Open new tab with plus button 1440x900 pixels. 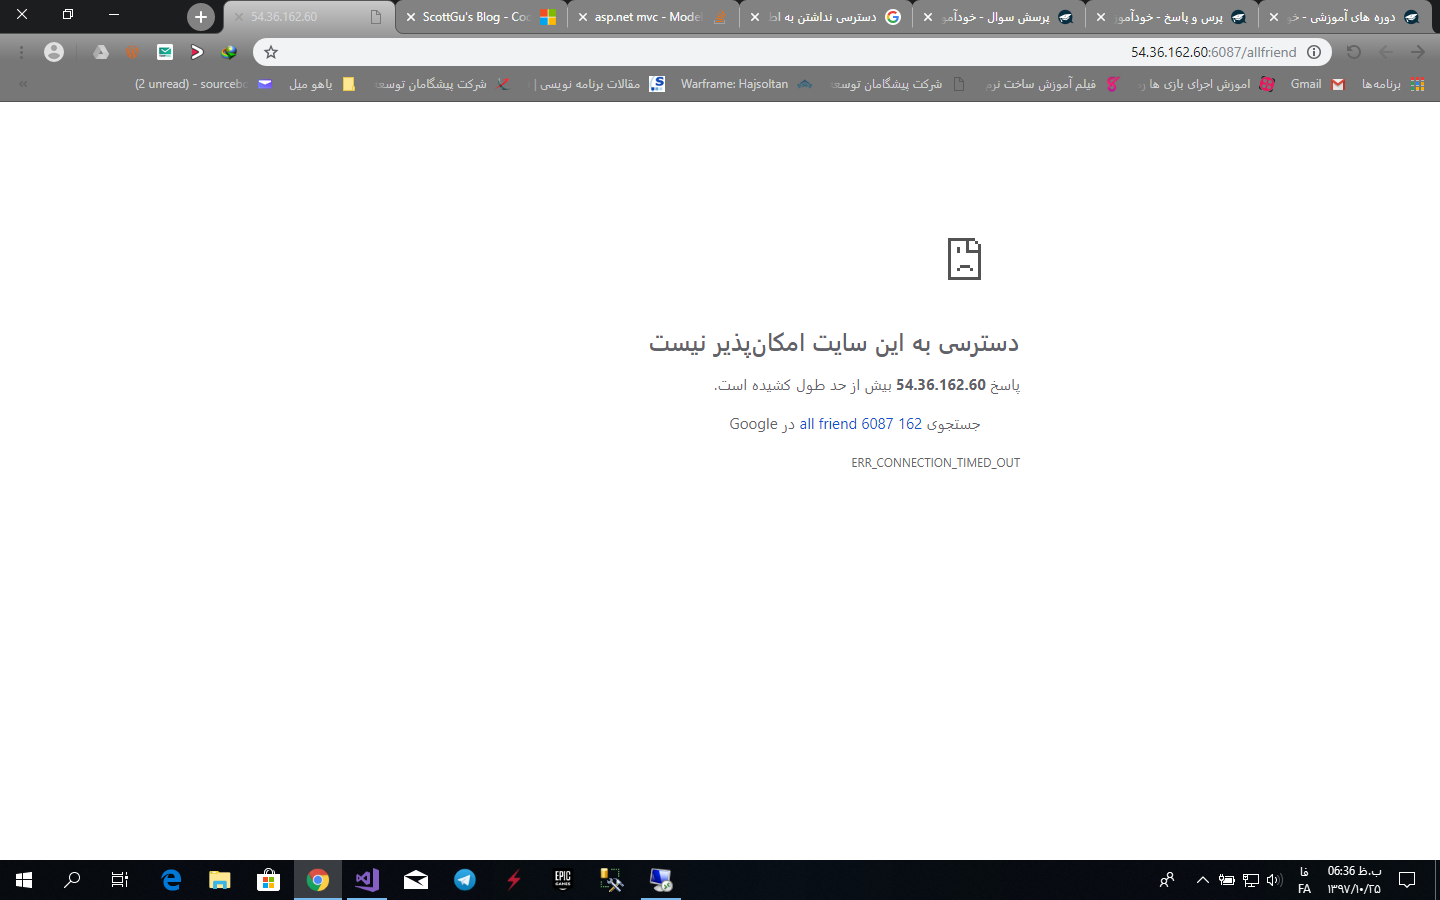tap(200, 17)
